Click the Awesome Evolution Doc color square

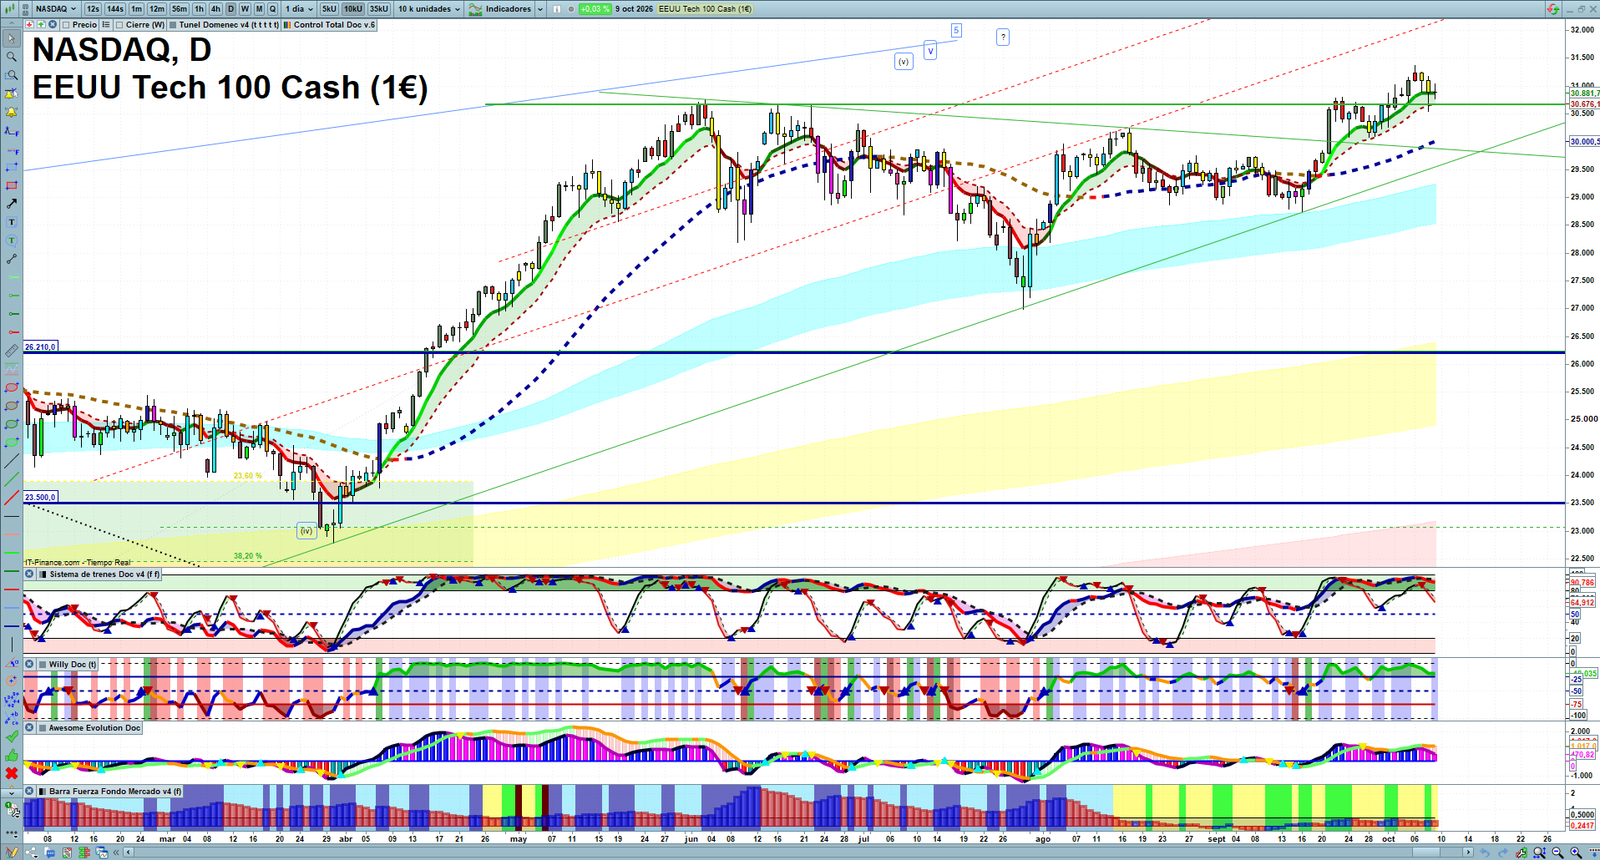(x=42, y=728)
